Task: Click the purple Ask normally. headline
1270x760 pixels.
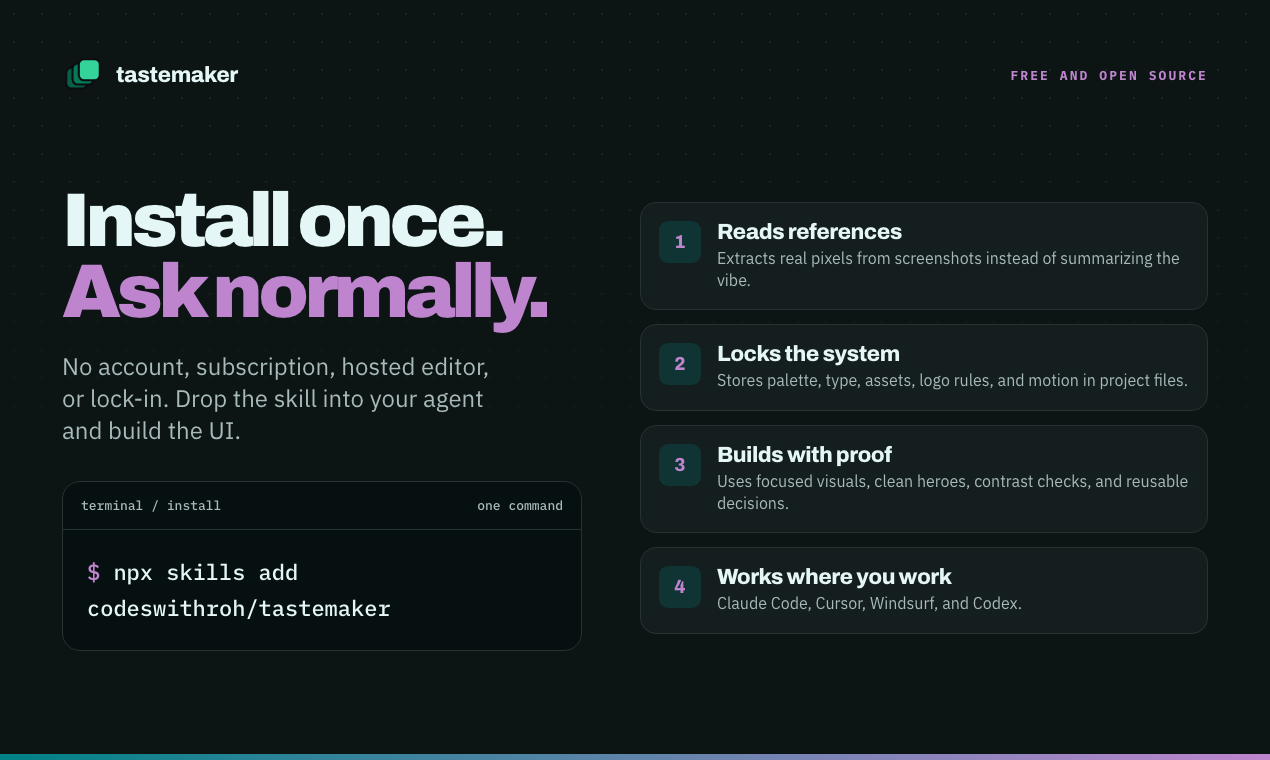Action: (306, 291)
